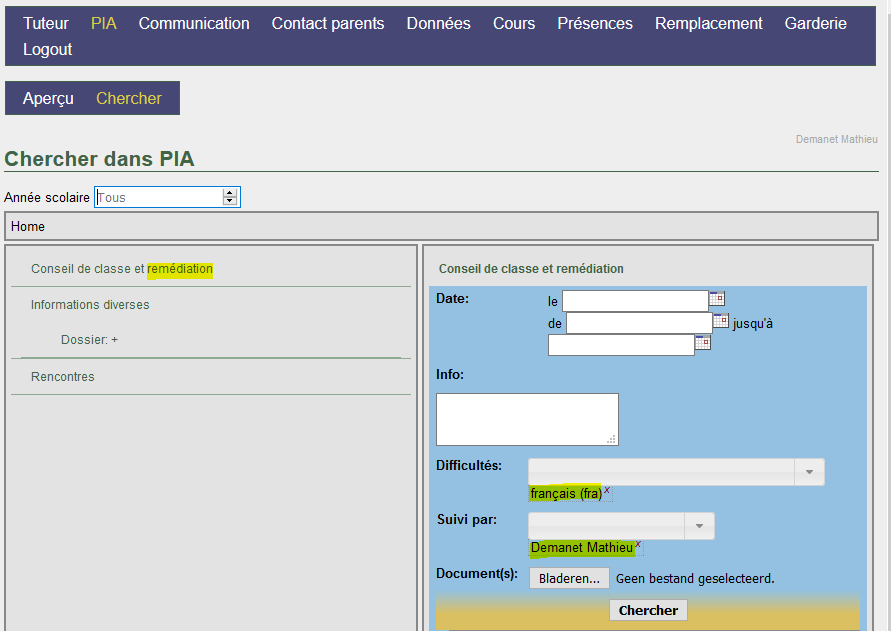Switch to the Aperçu tab
The width and height of the screenshot is (891, 631).
(48, 98)
